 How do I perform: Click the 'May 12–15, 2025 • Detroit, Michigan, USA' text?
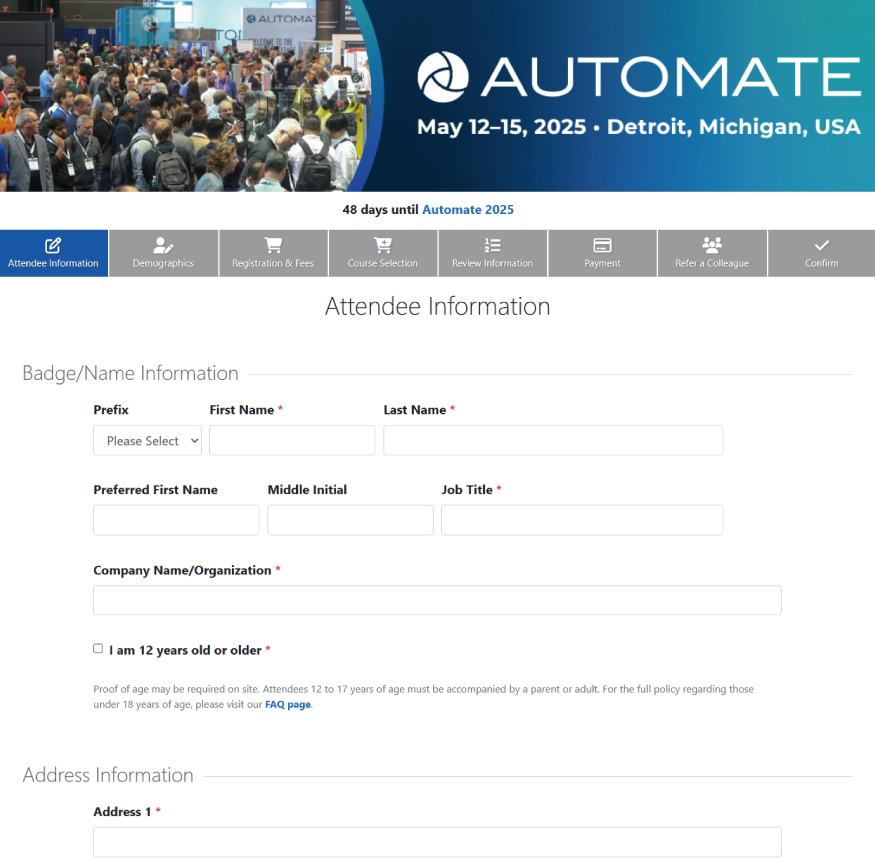[639, 127]
